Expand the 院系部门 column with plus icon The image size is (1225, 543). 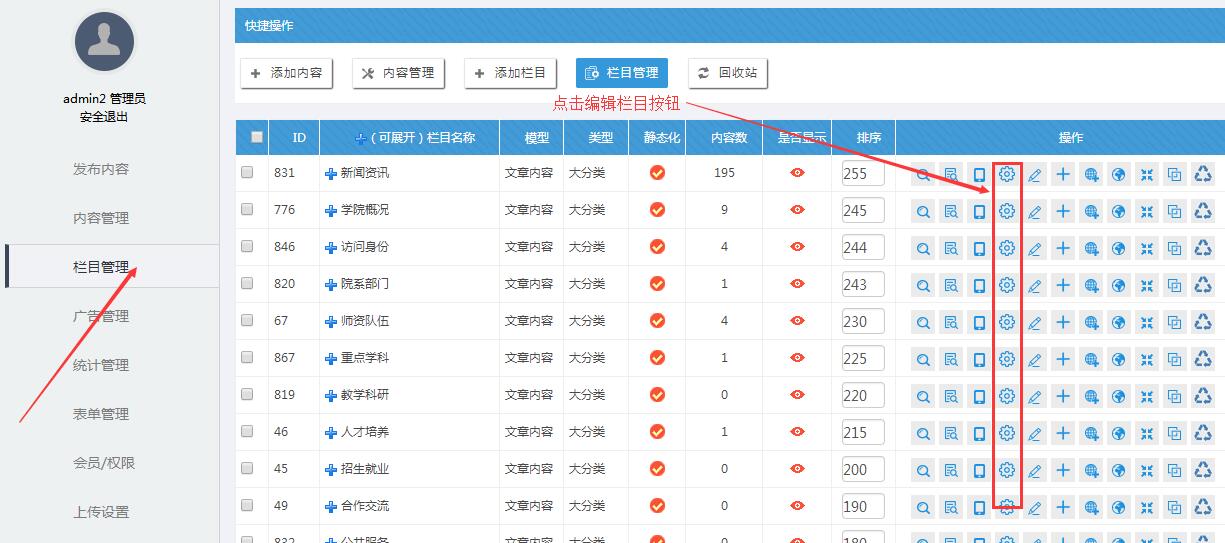pos(331,285)
